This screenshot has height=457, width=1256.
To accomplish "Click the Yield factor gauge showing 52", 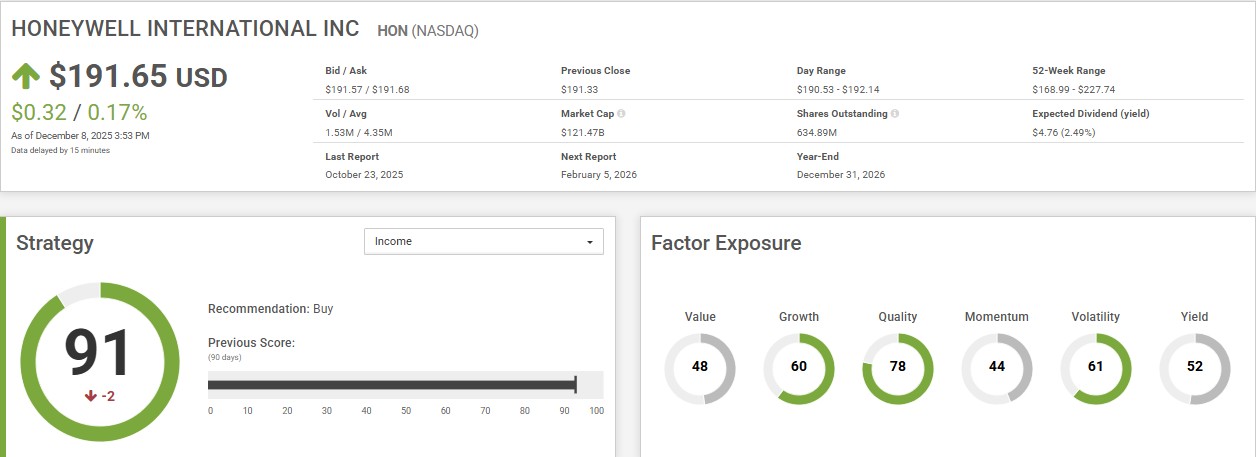I will (x=1194, y=367).
